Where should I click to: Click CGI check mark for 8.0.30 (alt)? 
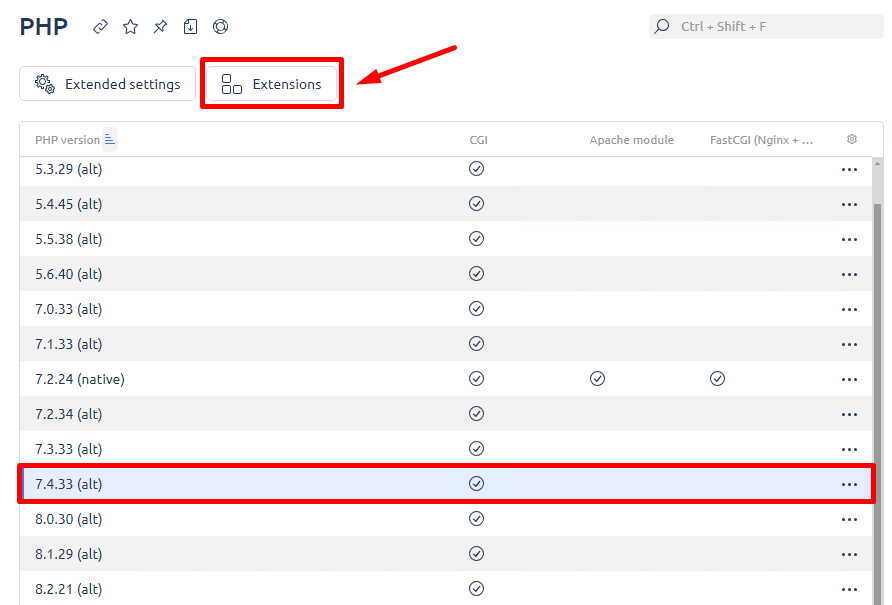click(476, 518)
